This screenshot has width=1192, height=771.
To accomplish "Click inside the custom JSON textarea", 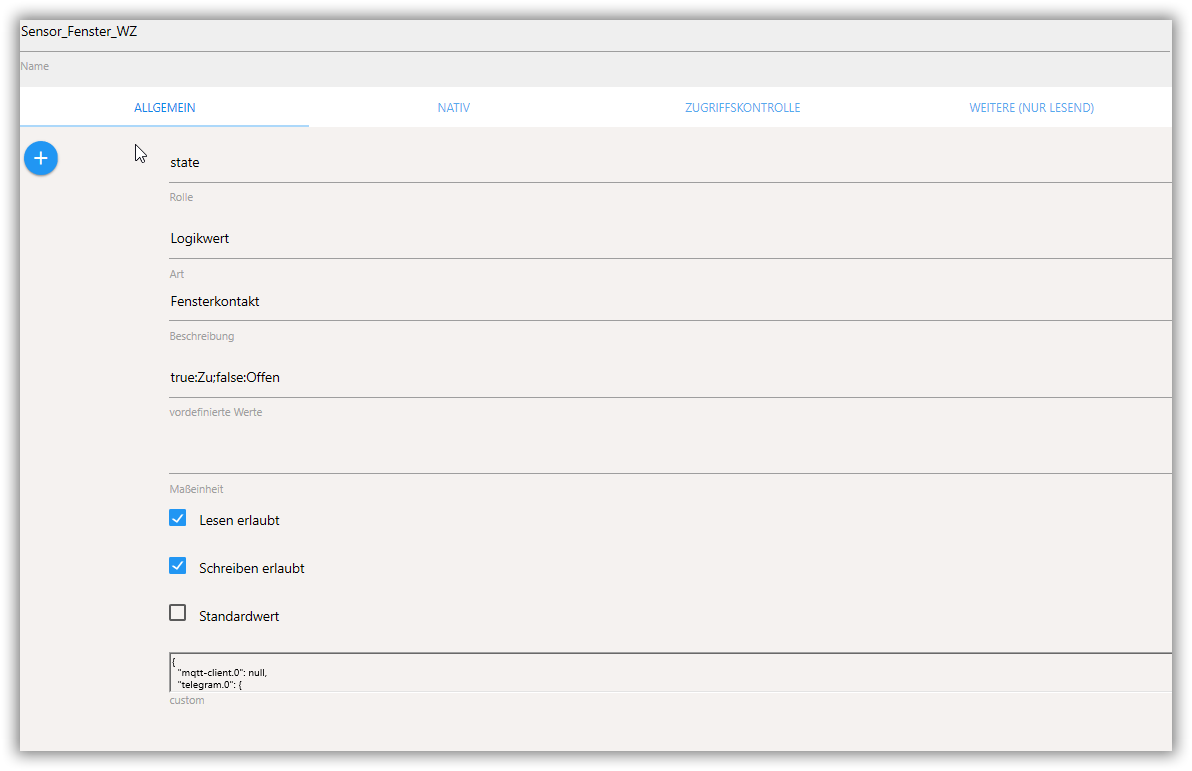I will coord(670,672).
